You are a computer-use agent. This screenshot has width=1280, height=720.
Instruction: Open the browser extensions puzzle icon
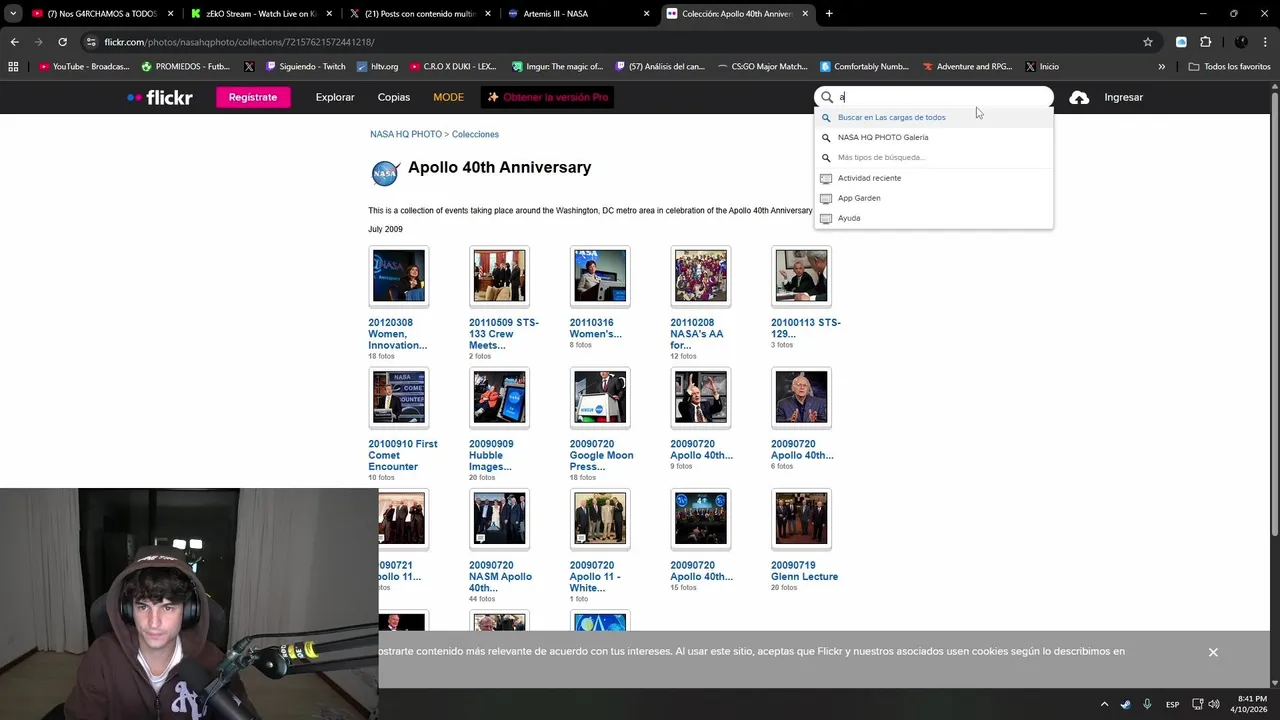tap(1205, 42)
